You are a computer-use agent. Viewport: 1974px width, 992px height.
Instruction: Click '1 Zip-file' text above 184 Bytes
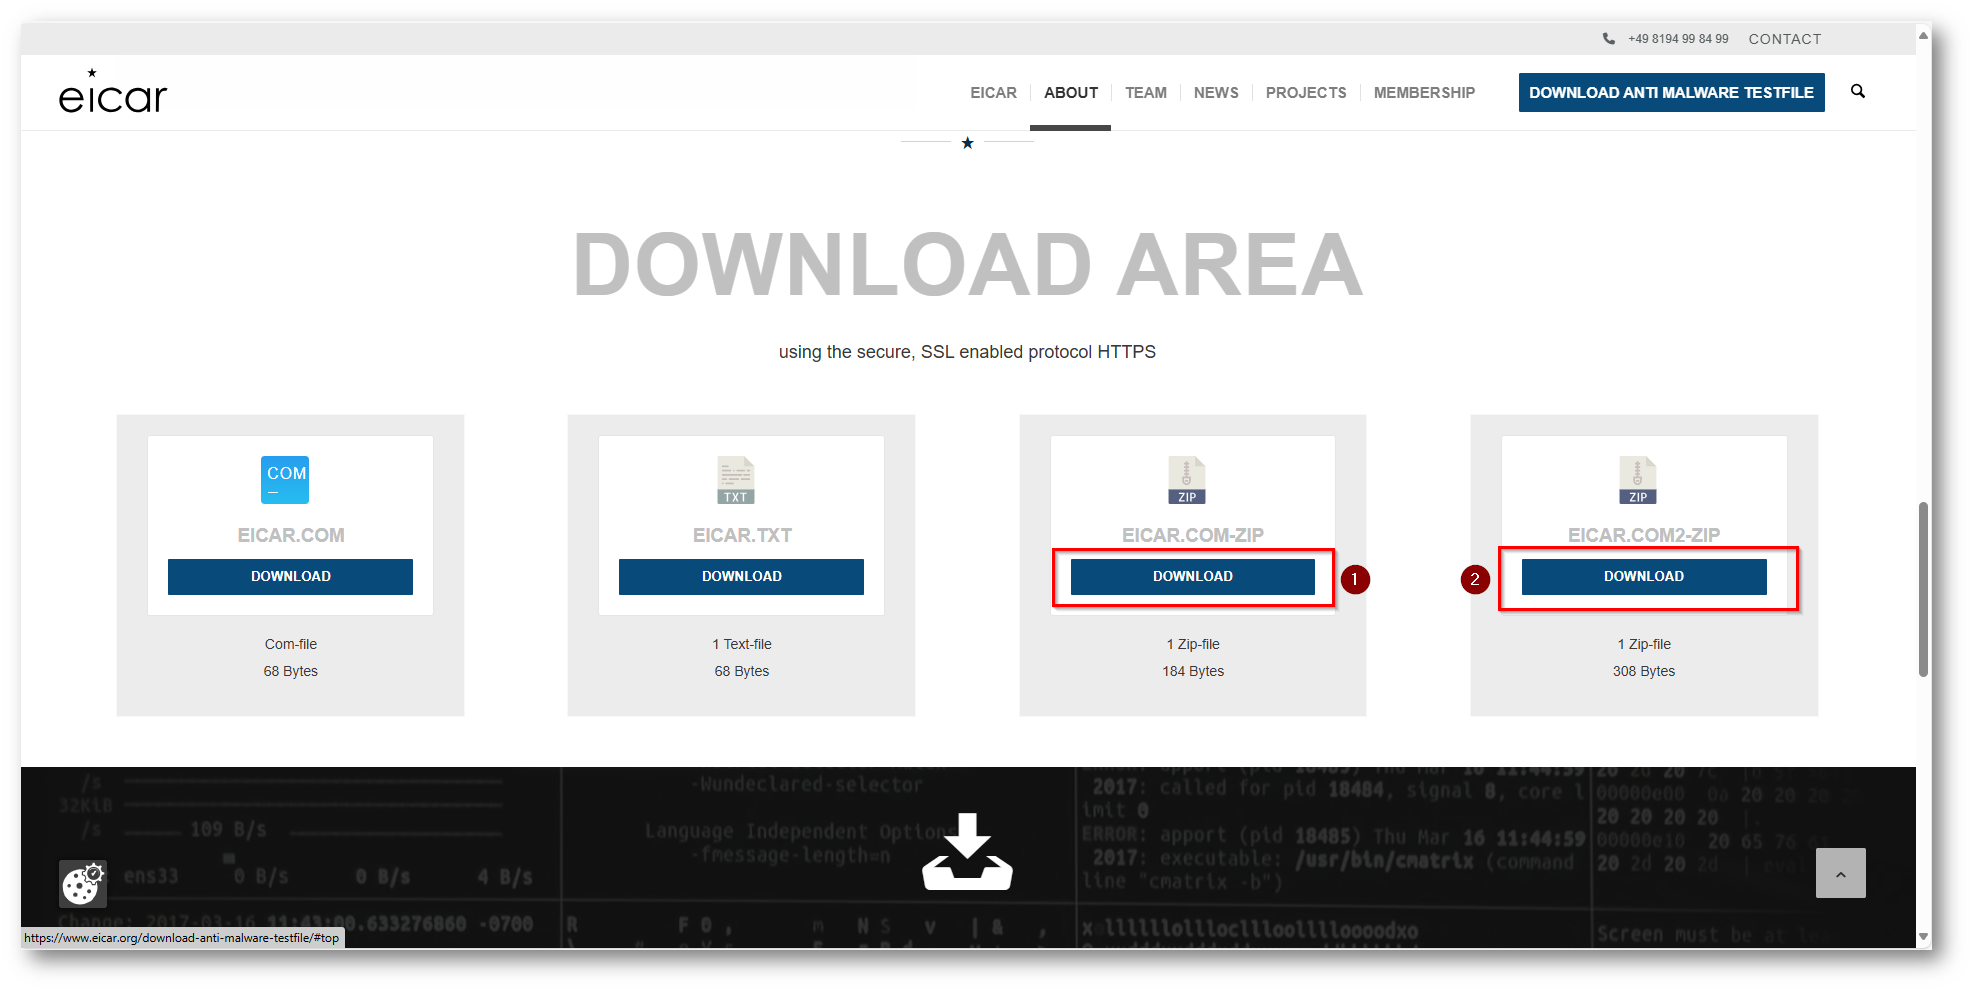pos(1193,644)
